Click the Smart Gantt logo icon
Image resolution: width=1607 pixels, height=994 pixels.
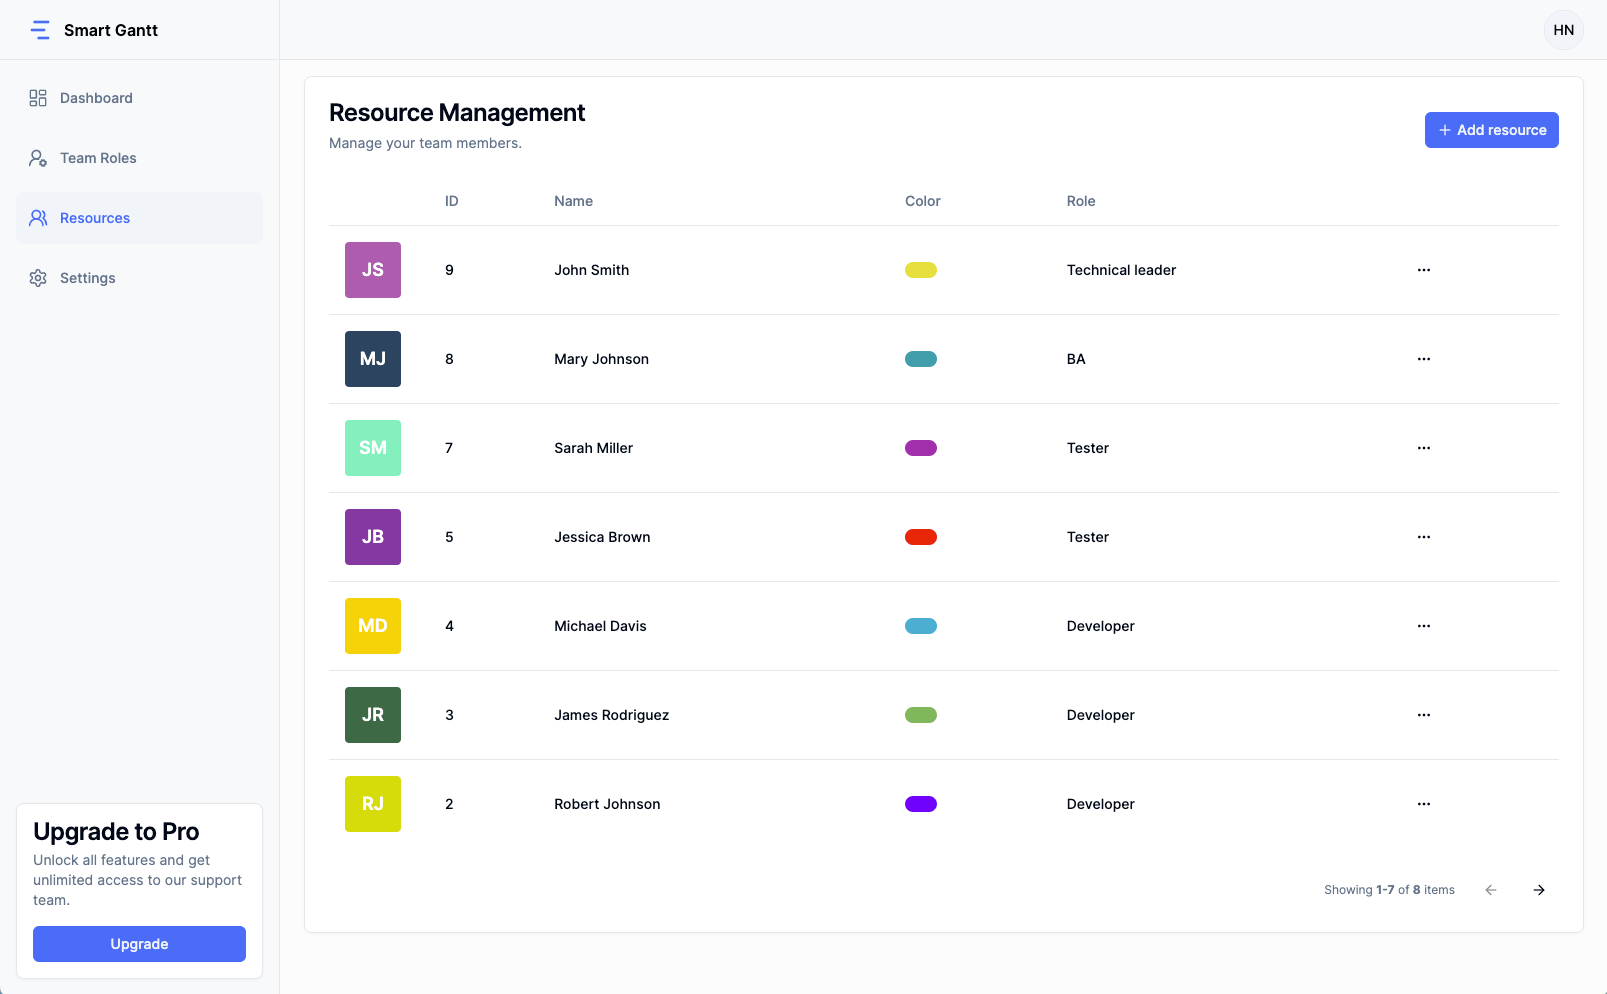coord(40,29)
